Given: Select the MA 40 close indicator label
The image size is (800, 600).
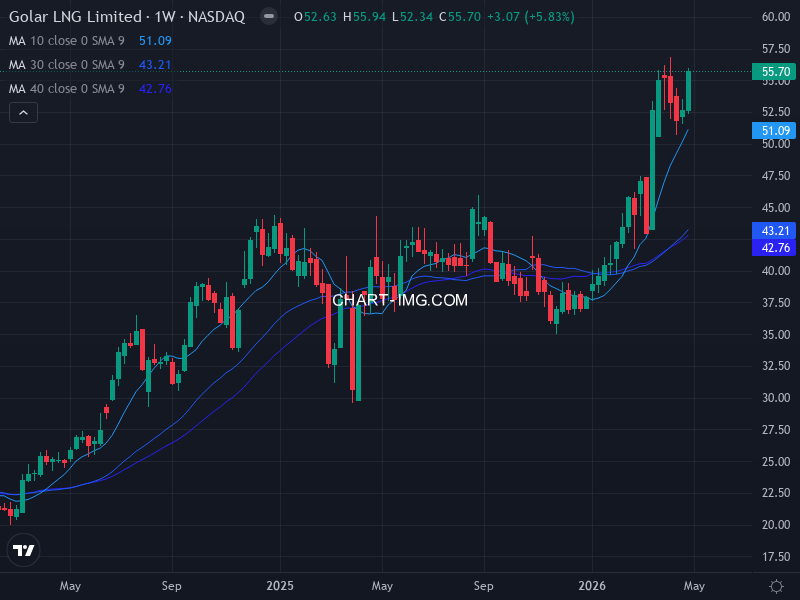Looking at the screenshot, I should pos(66,89).
